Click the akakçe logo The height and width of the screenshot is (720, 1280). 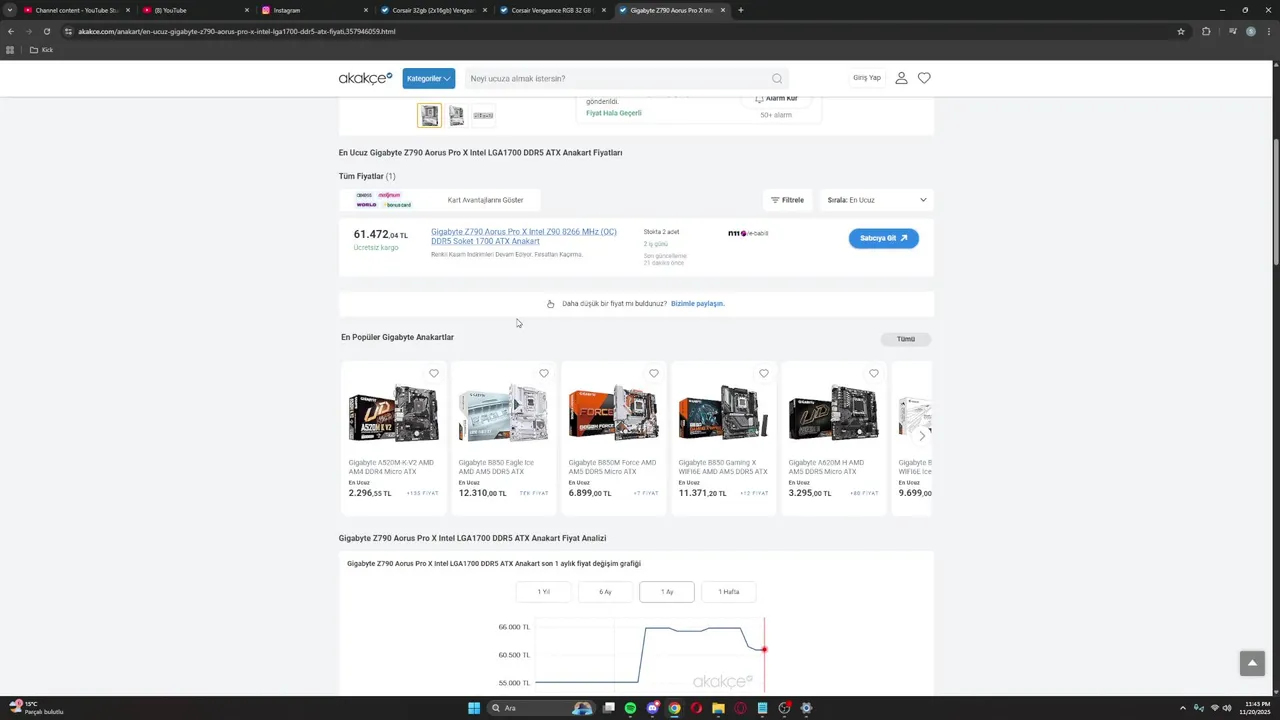tap(365, 78)
